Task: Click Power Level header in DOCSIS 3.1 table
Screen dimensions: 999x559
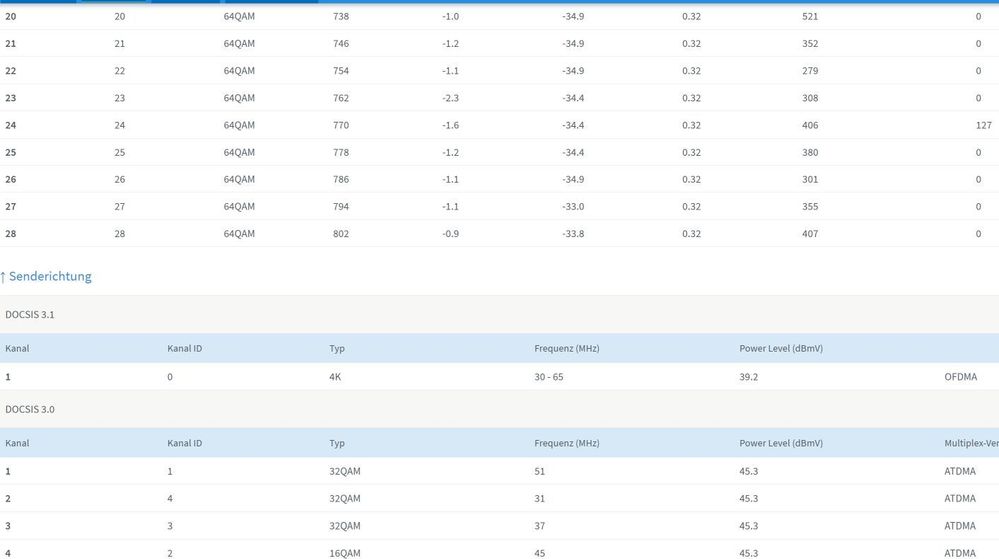Action: pos(781,348)
